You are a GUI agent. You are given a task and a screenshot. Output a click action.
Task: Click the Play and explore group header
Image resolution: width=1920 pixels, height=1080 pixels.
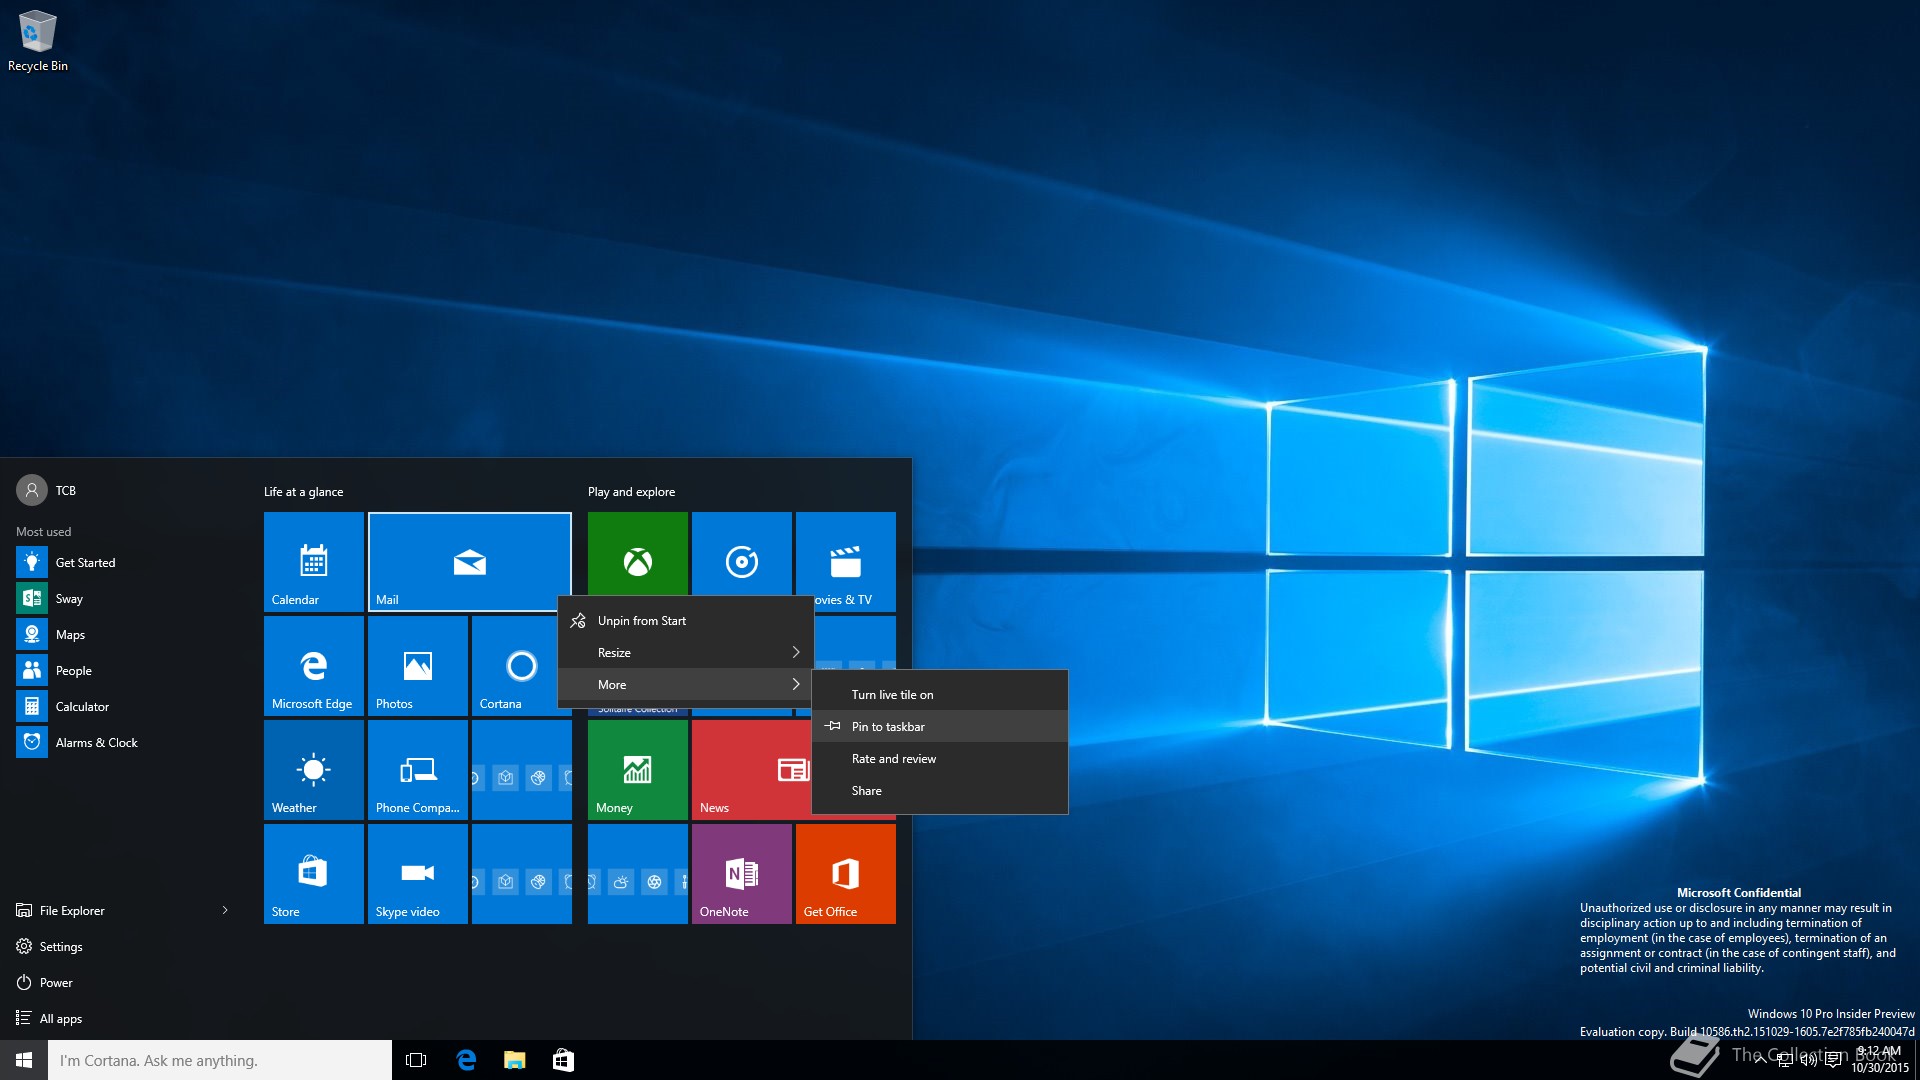pyautogui.click(x=631, y=492)
